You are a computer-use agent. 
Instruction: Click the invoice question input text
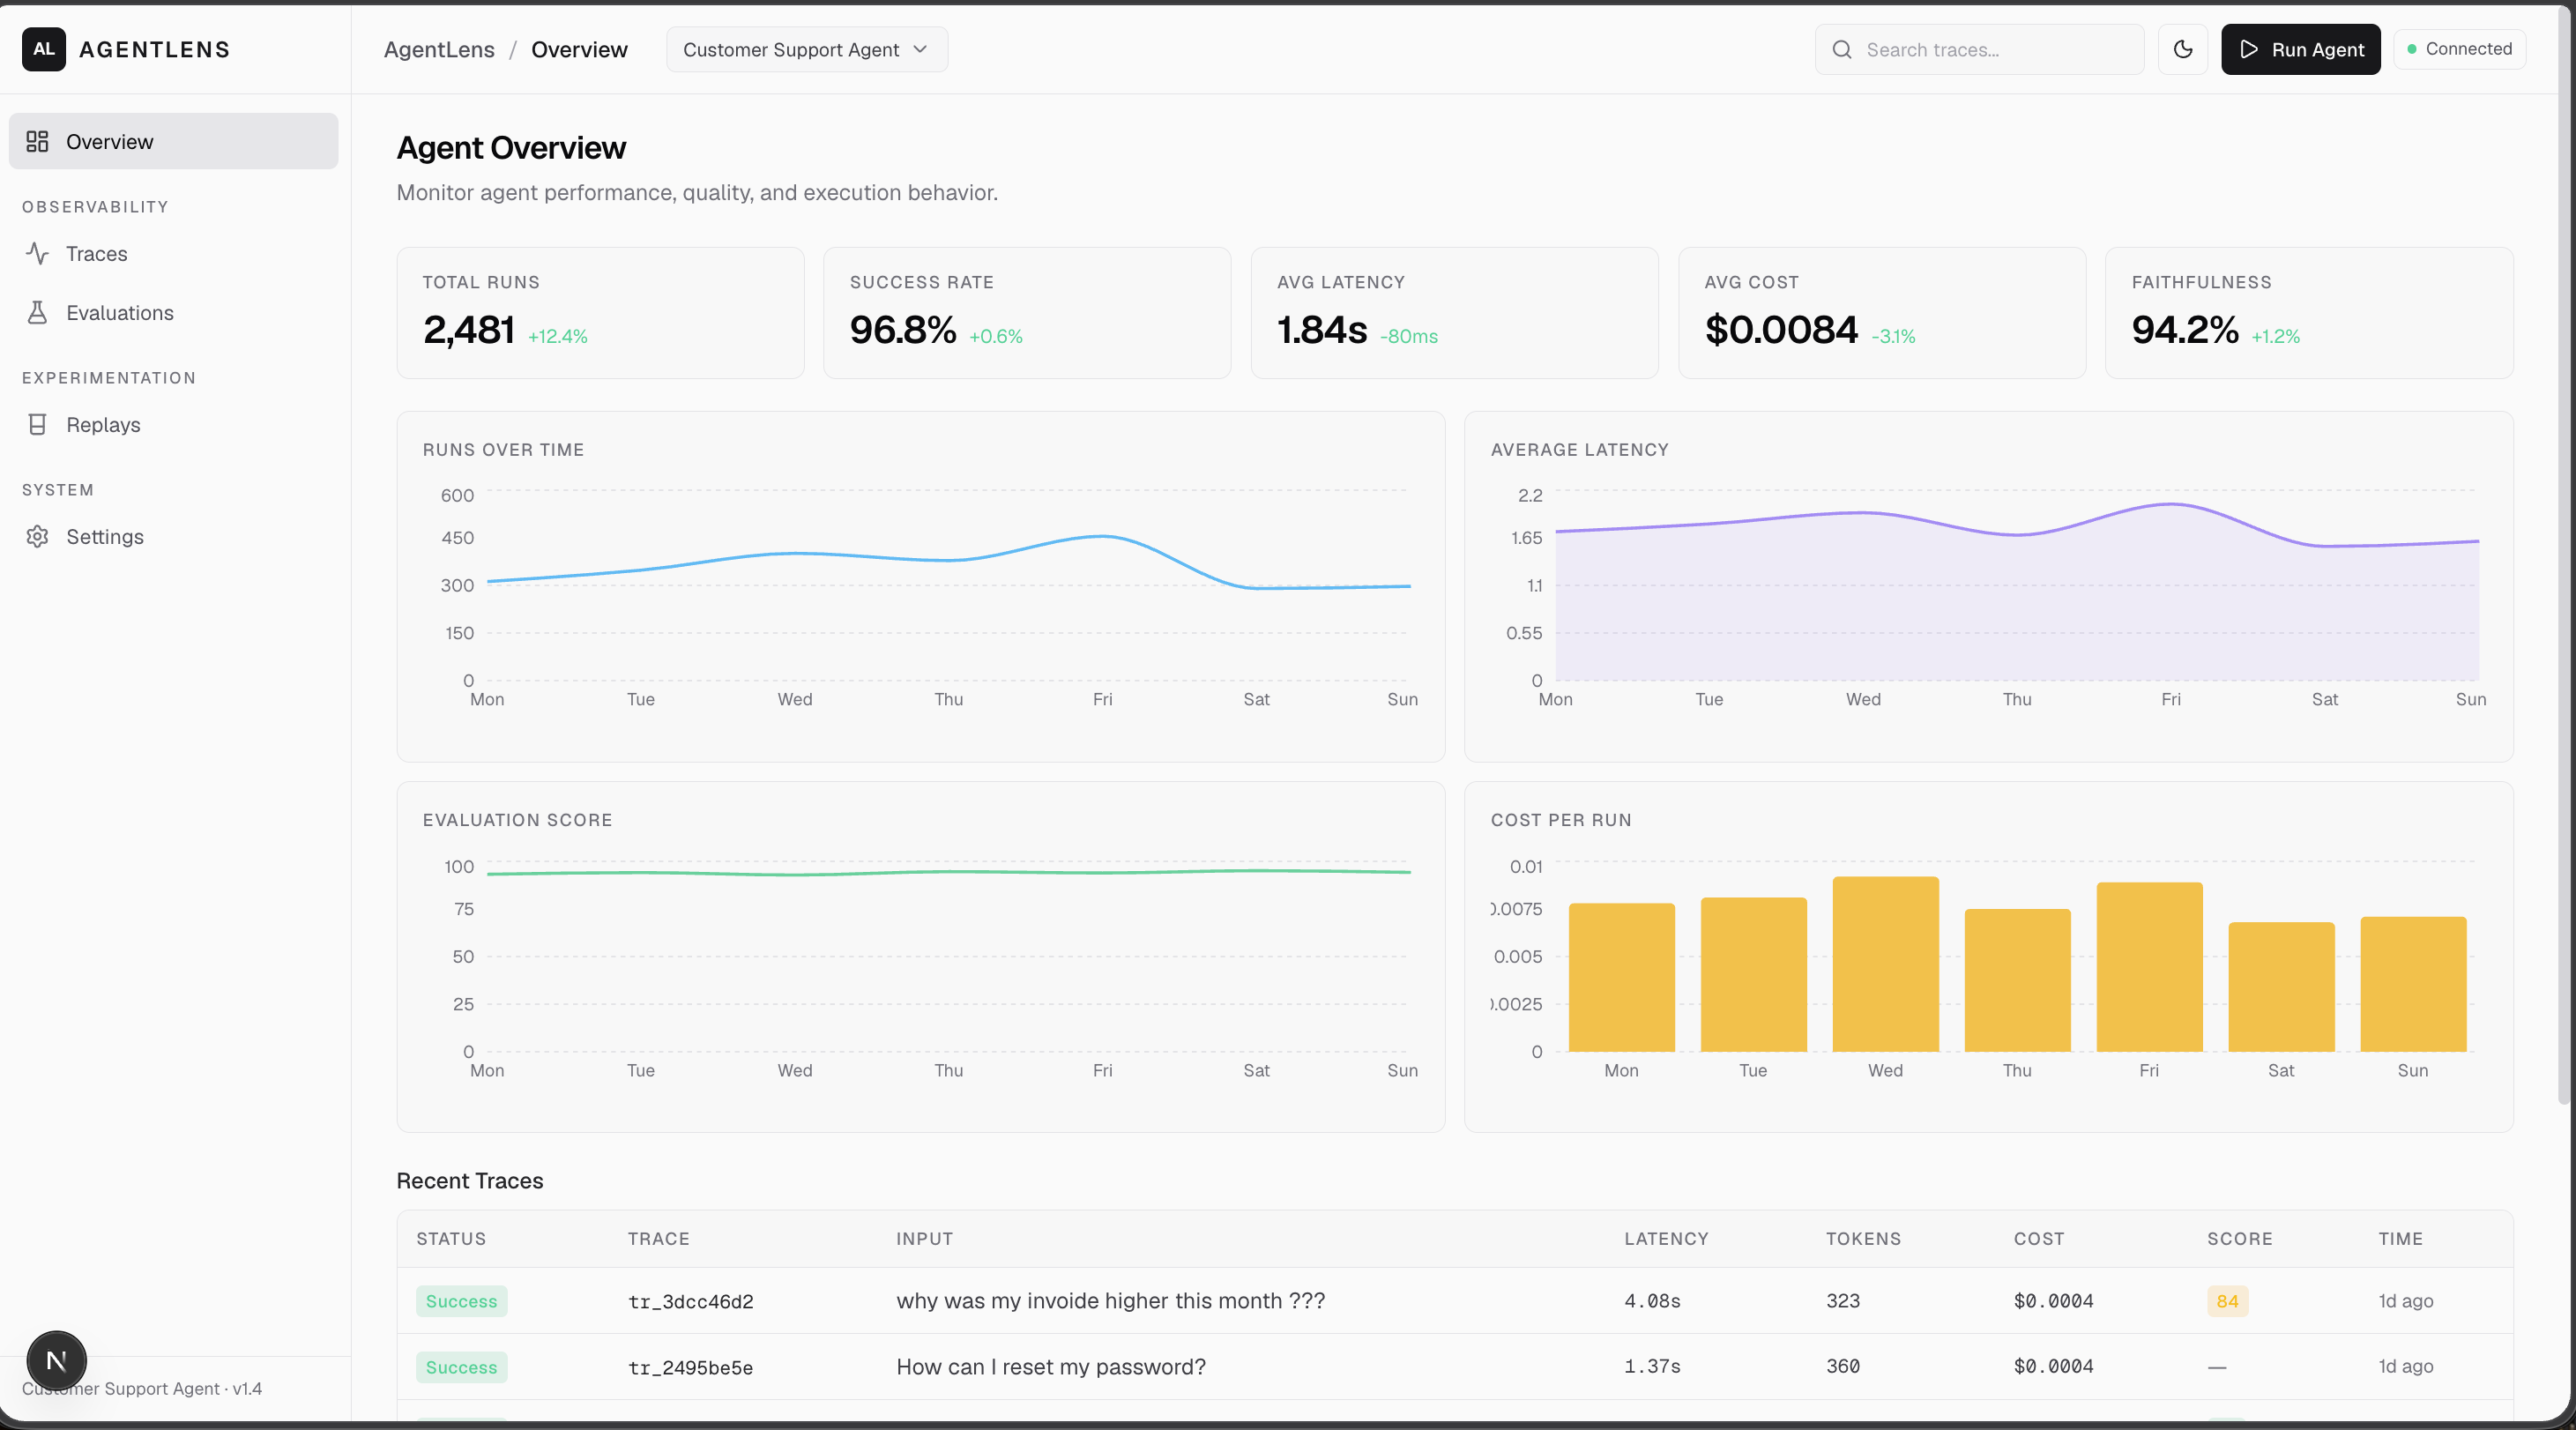[1110, 1300]
